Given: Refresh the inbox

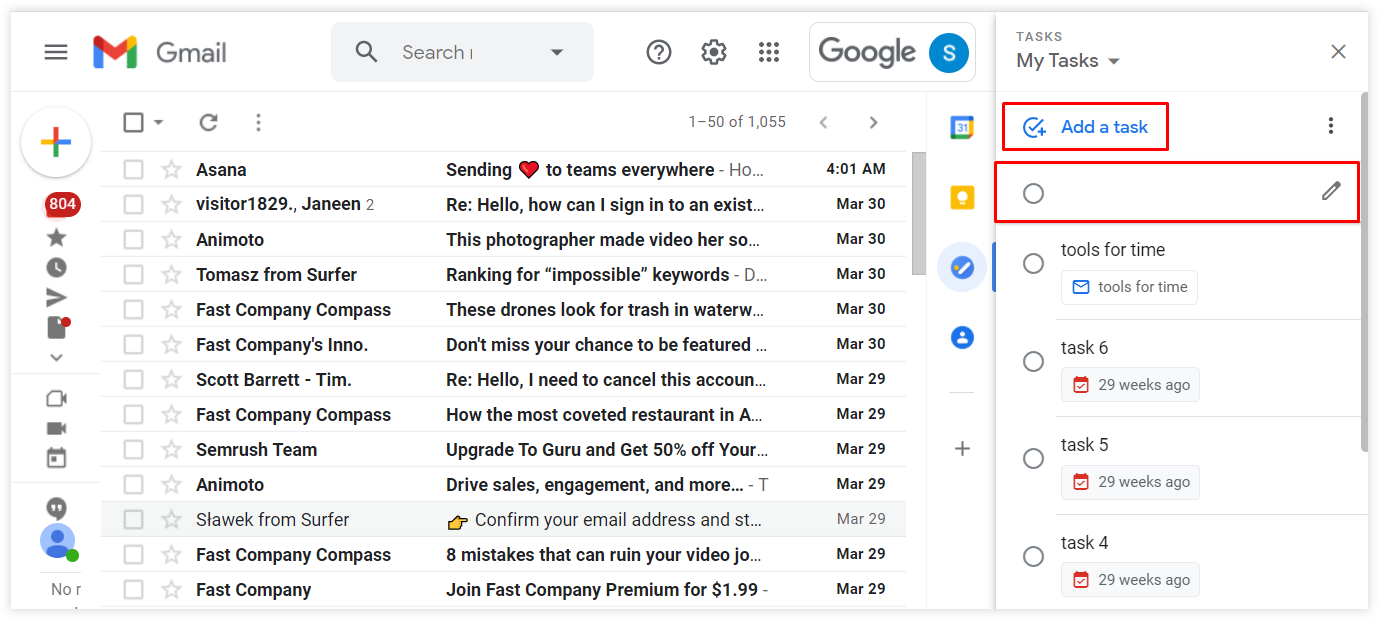Looking at the screenshot, I should click(x=208, y=122).
